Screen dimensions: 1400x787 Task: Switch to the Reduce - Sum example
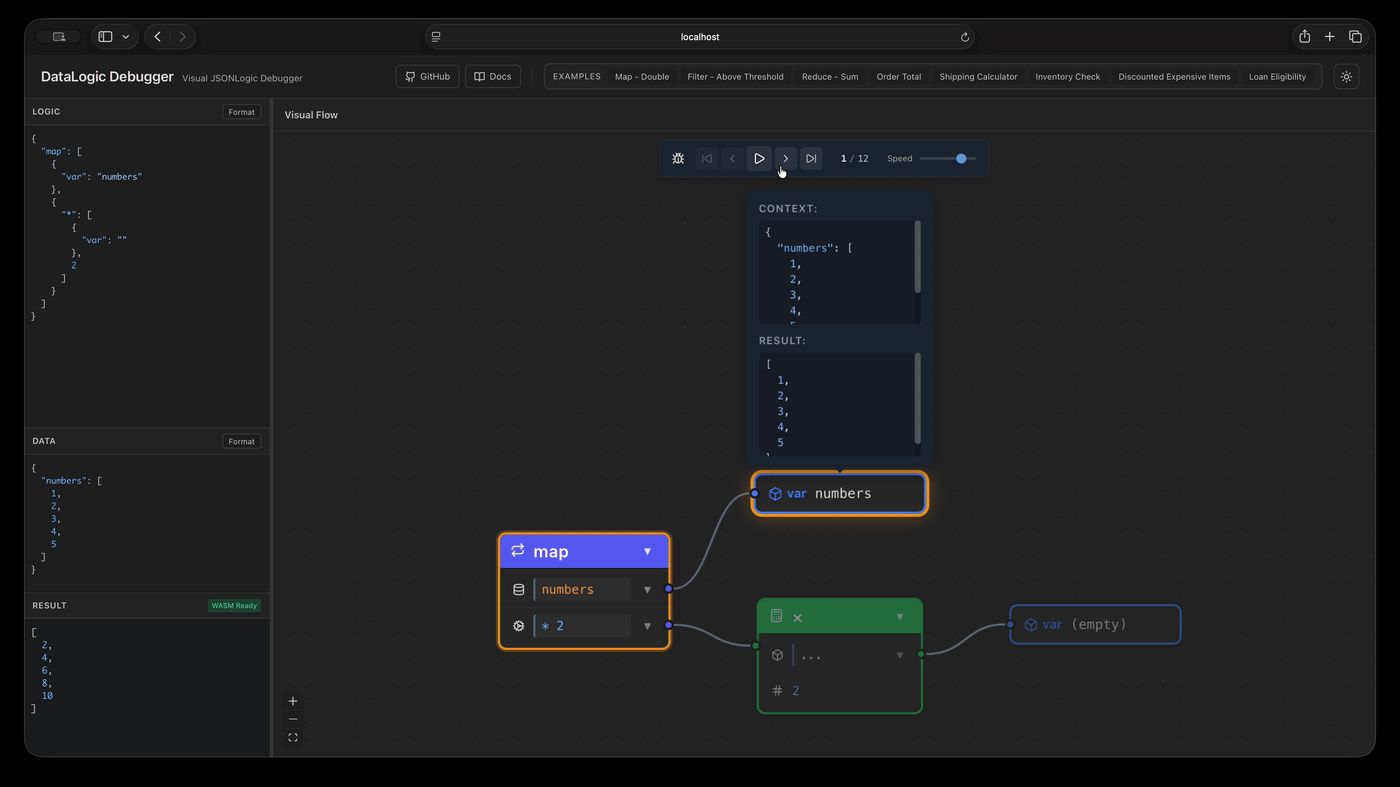tap(830, 76)
